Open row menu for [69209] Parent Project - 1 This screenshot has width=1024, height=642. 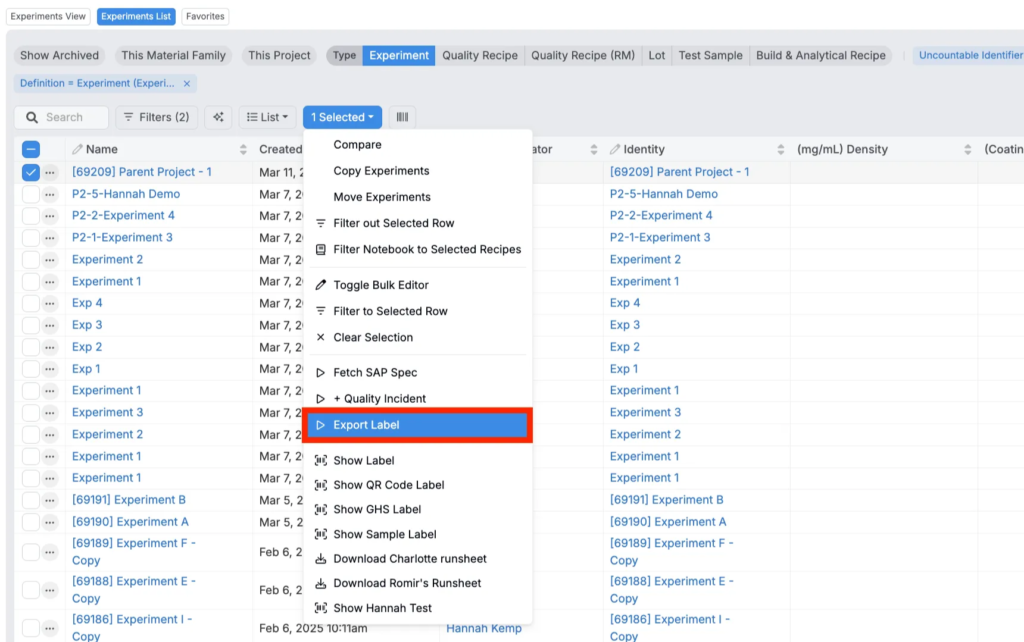(x=50, y=172)
